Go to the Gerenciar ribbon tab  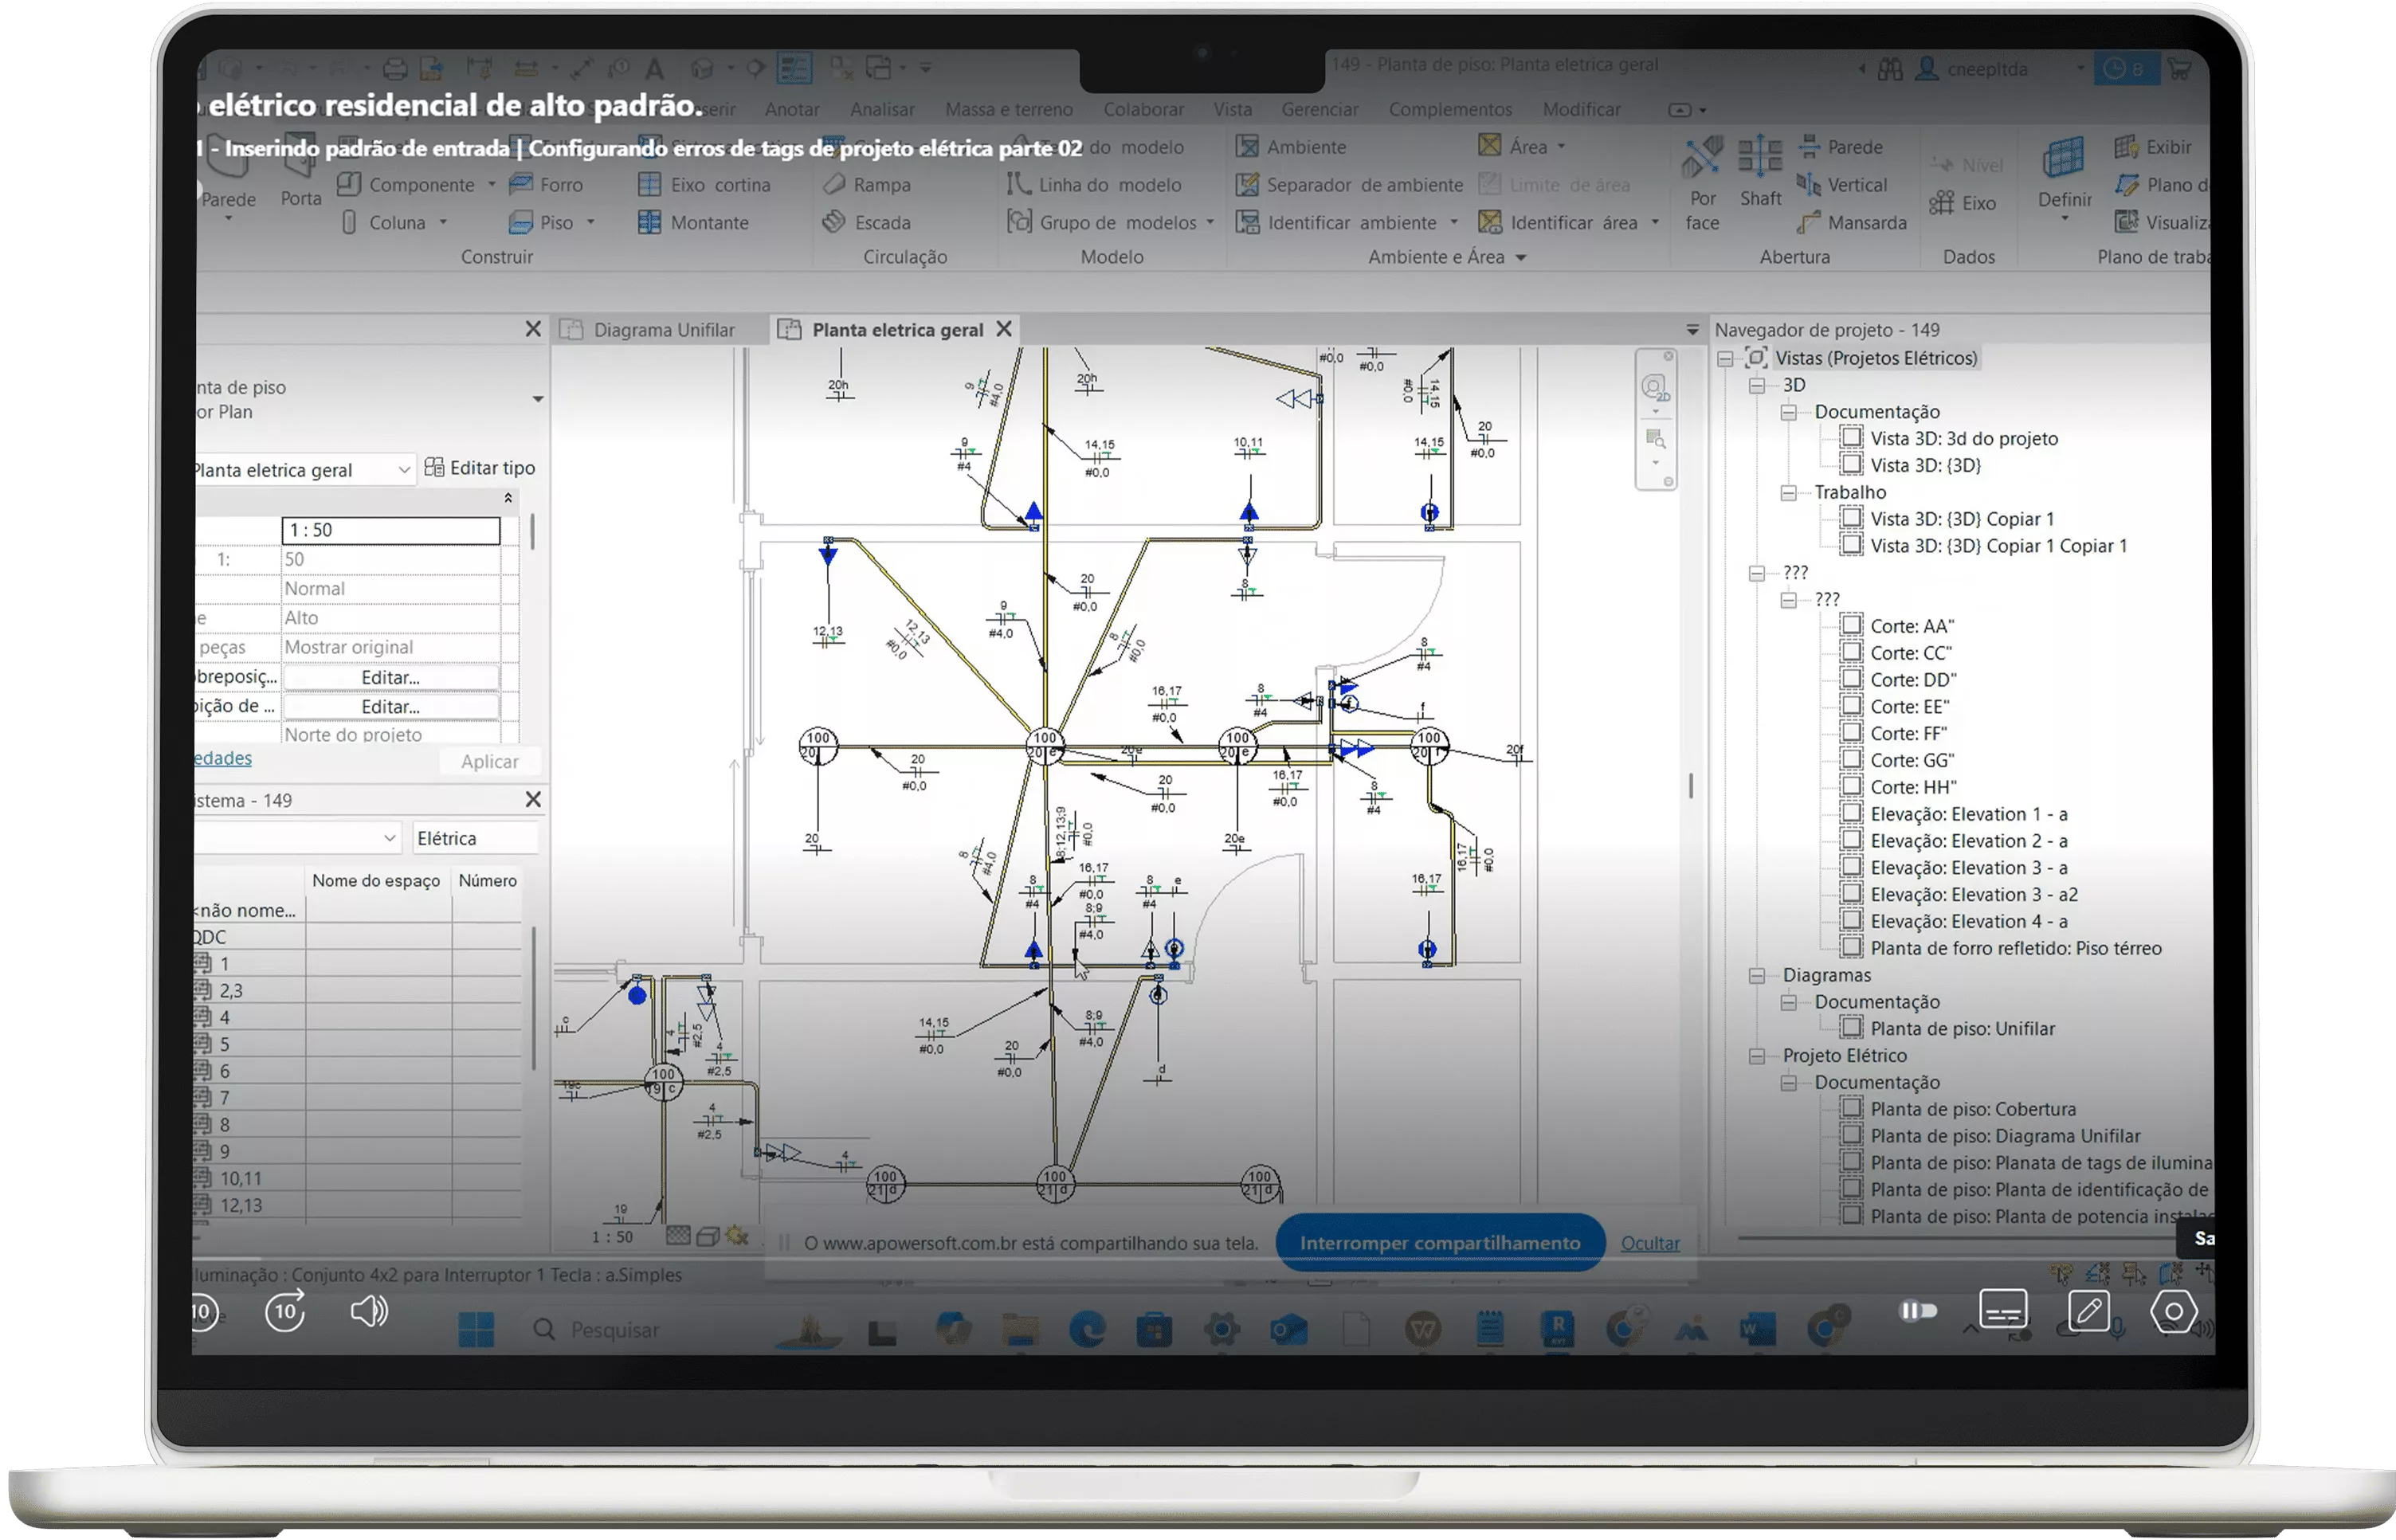[x=1320, y=109]
